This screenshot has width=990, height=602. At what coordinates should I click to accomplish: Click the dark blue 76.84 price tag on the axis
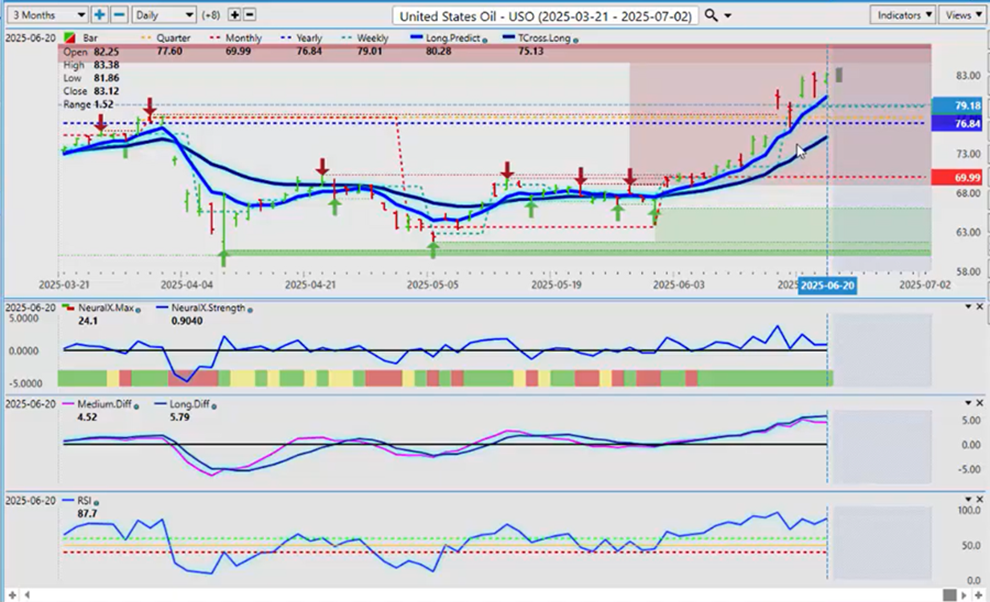tap(958, 123)
